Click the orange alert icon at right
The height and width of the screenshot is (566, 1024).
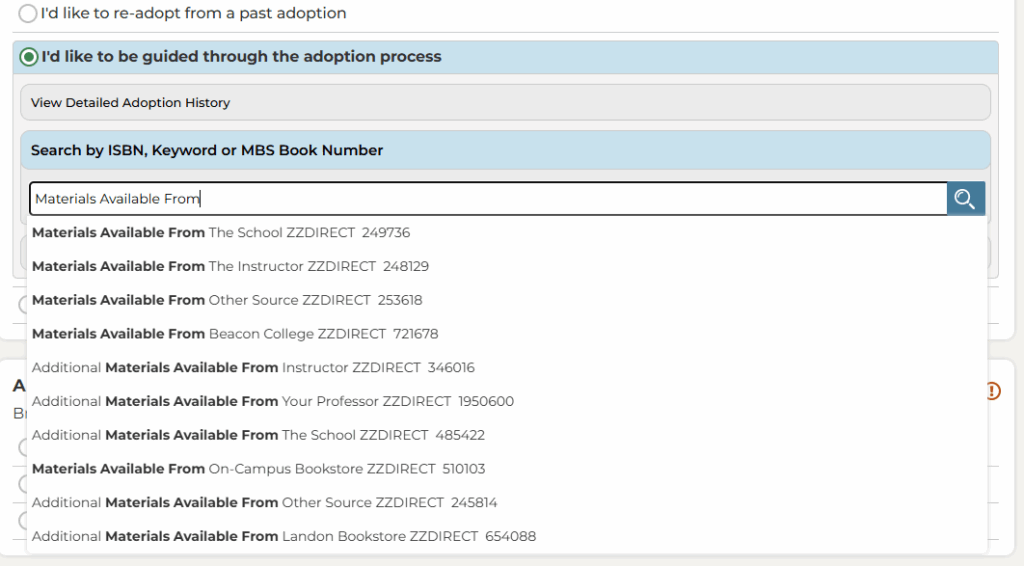[x=992, y=391]
